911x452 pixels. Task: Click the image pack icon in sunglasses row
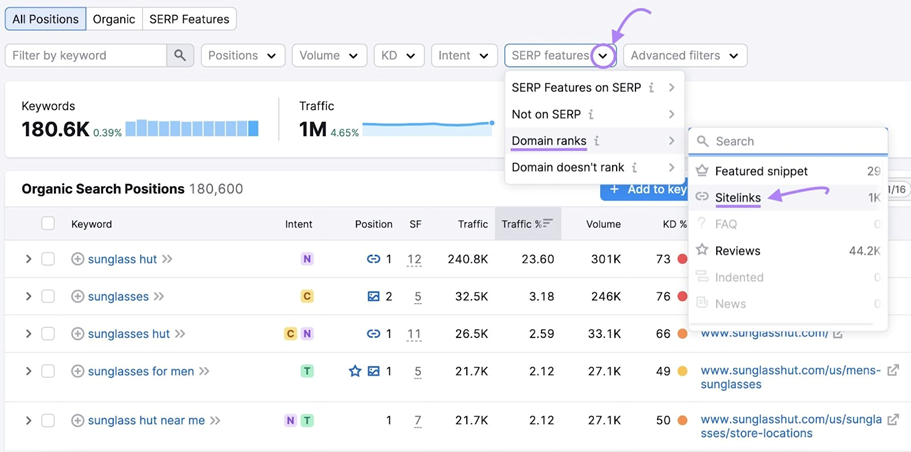[x=373, y=297]
